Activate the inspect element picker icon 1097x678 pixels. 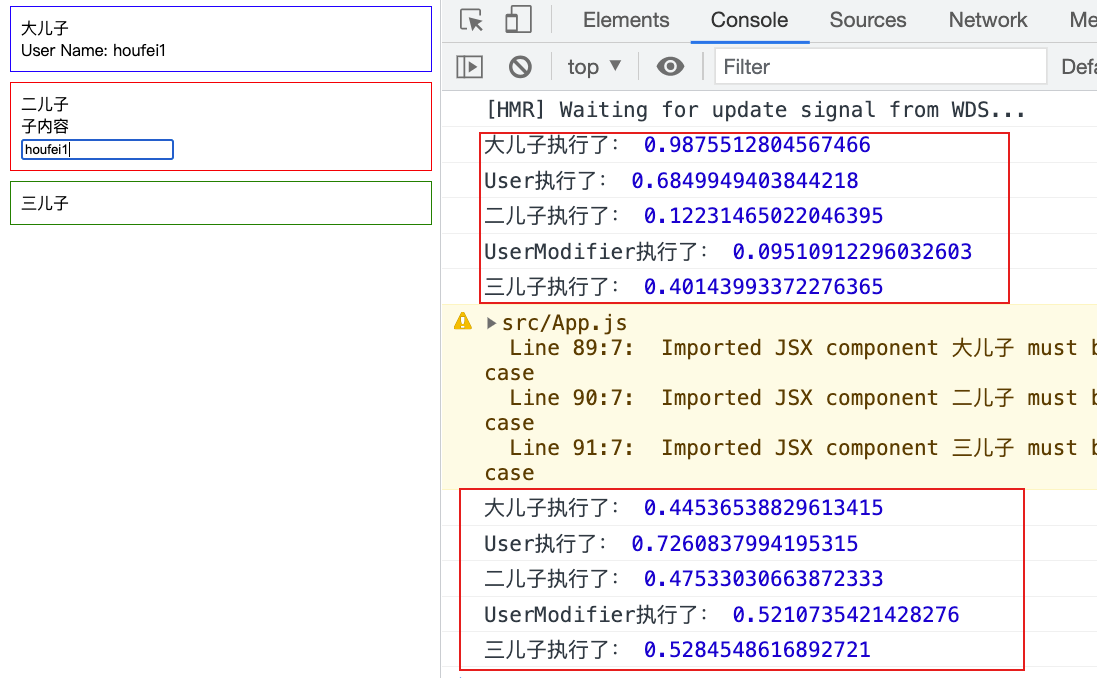click(x=472, y=20)
